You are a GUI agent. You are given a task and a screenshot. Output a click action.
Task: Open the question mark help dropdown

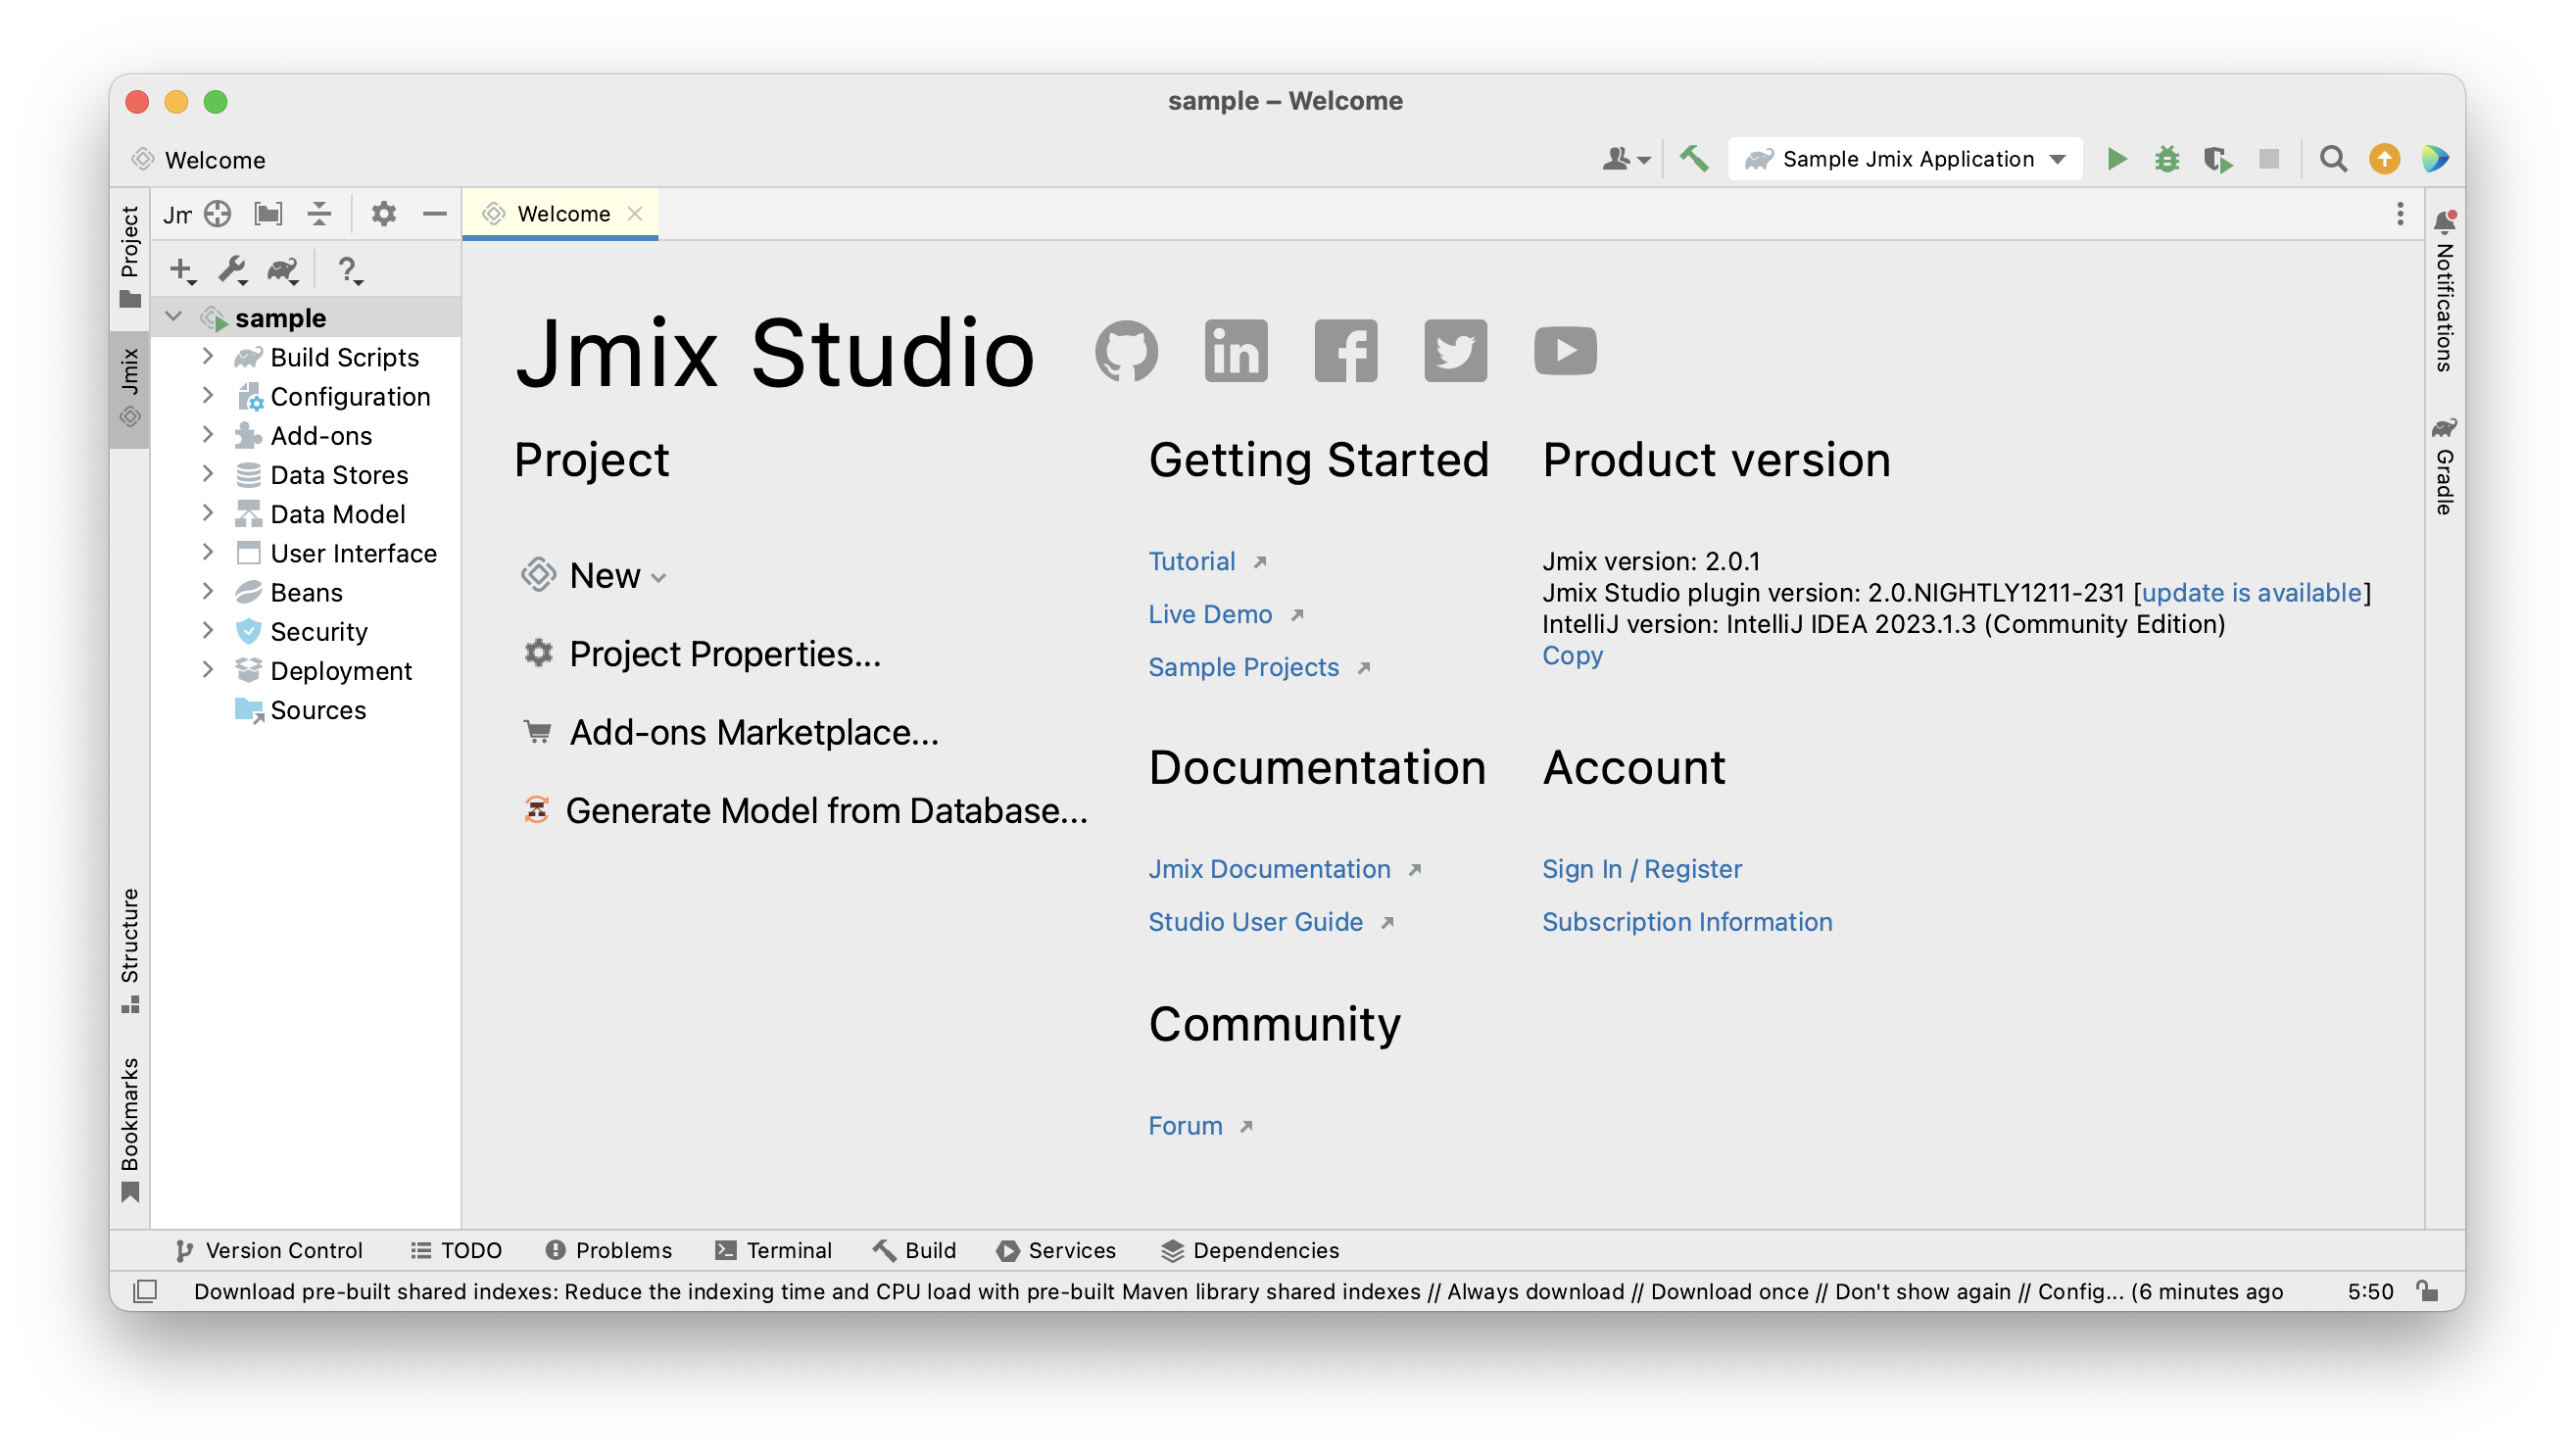(349, 270)
